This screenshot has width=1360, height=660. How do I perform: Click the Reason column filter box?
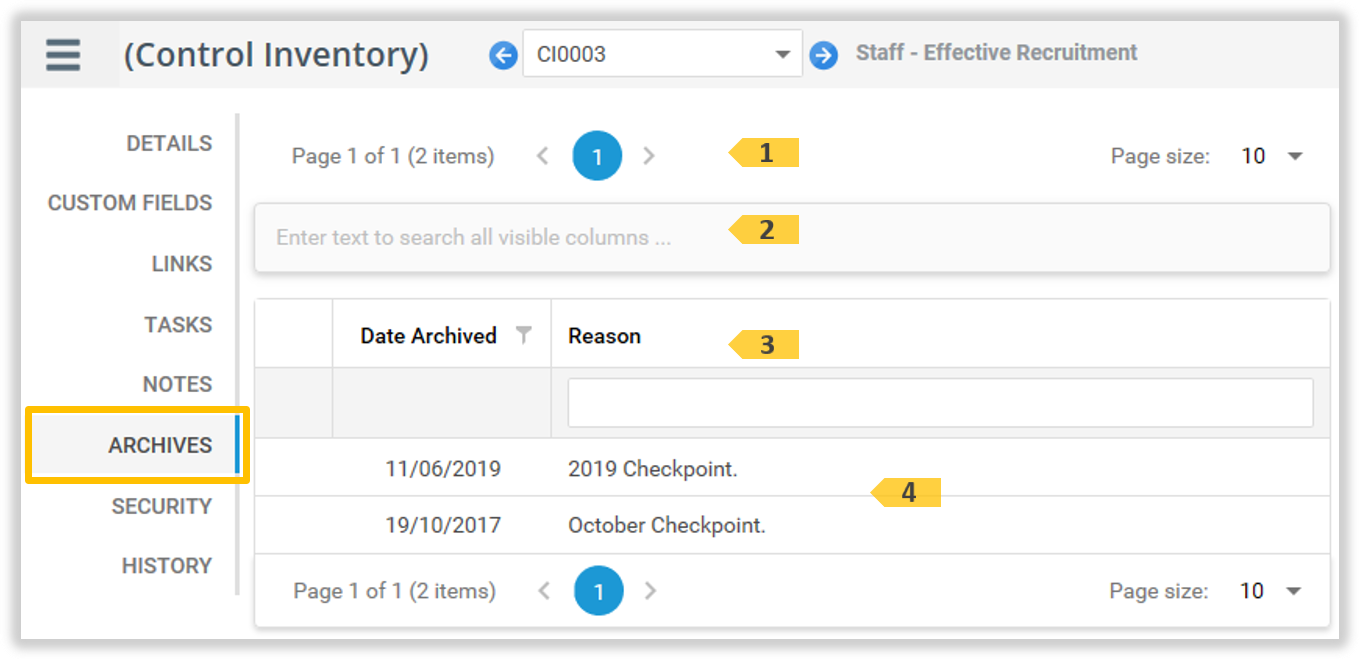pos(940,401)
